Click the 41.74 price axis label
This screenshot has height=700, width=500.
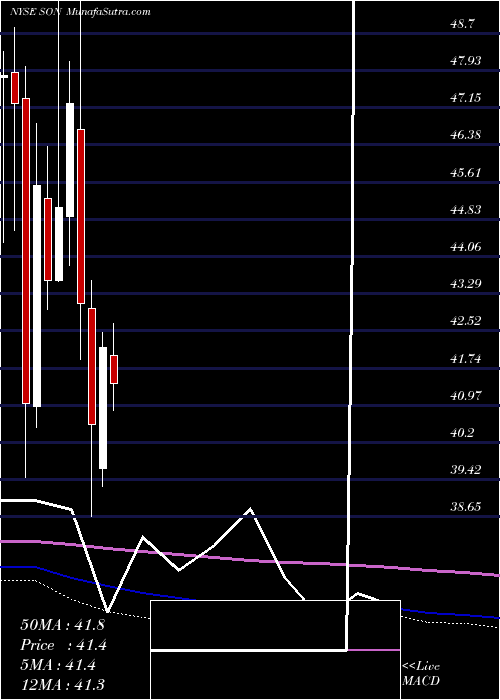466,358
